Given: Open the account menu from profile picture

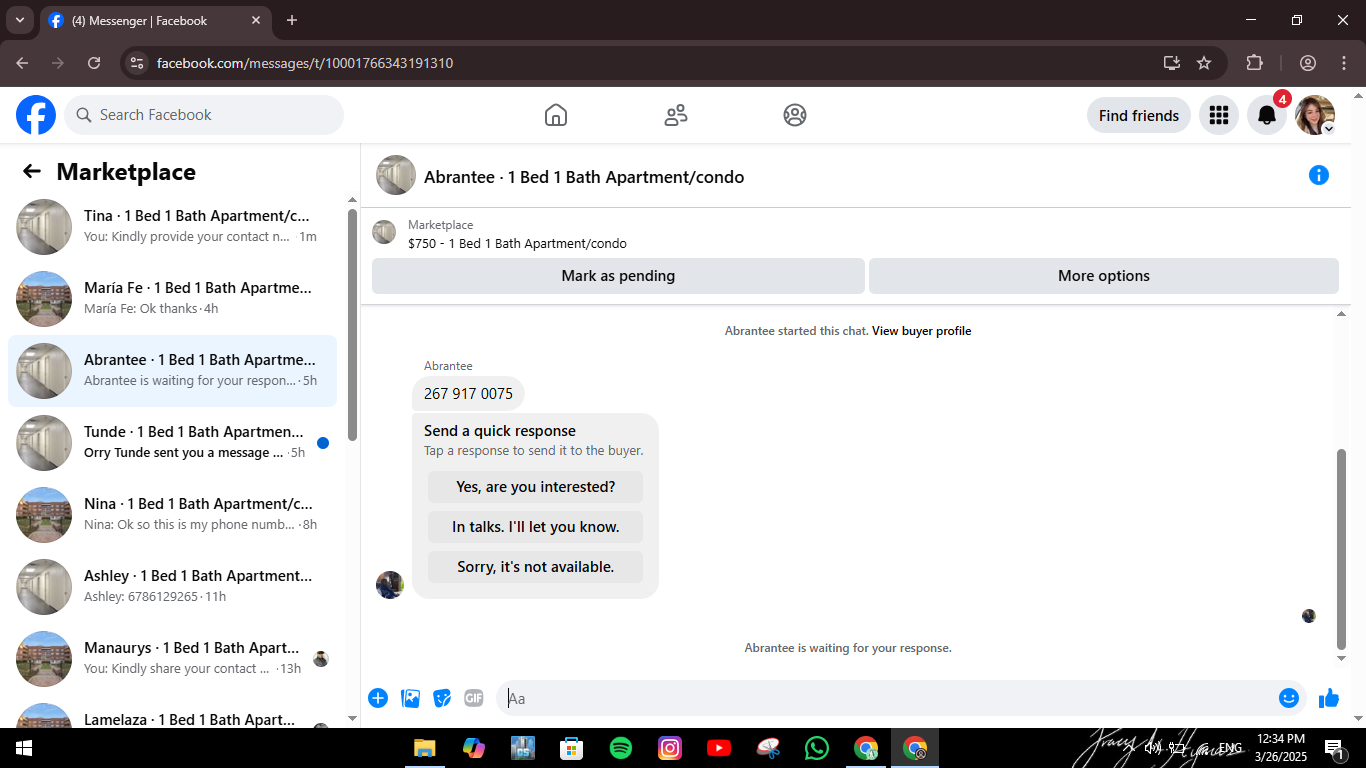Looking at the screenshot, I should (1315, 115).
